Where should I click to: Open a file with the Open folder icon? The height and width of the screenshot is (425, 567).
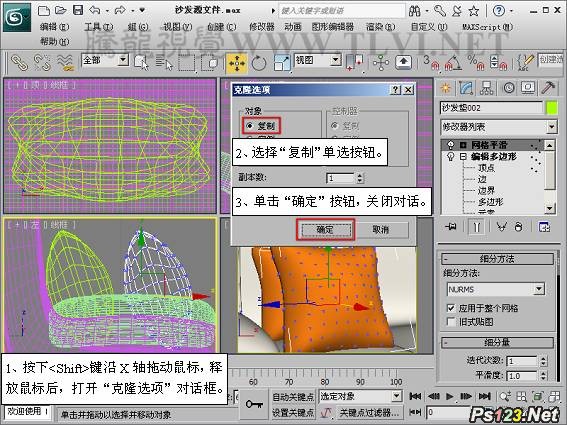click(60, 10)
